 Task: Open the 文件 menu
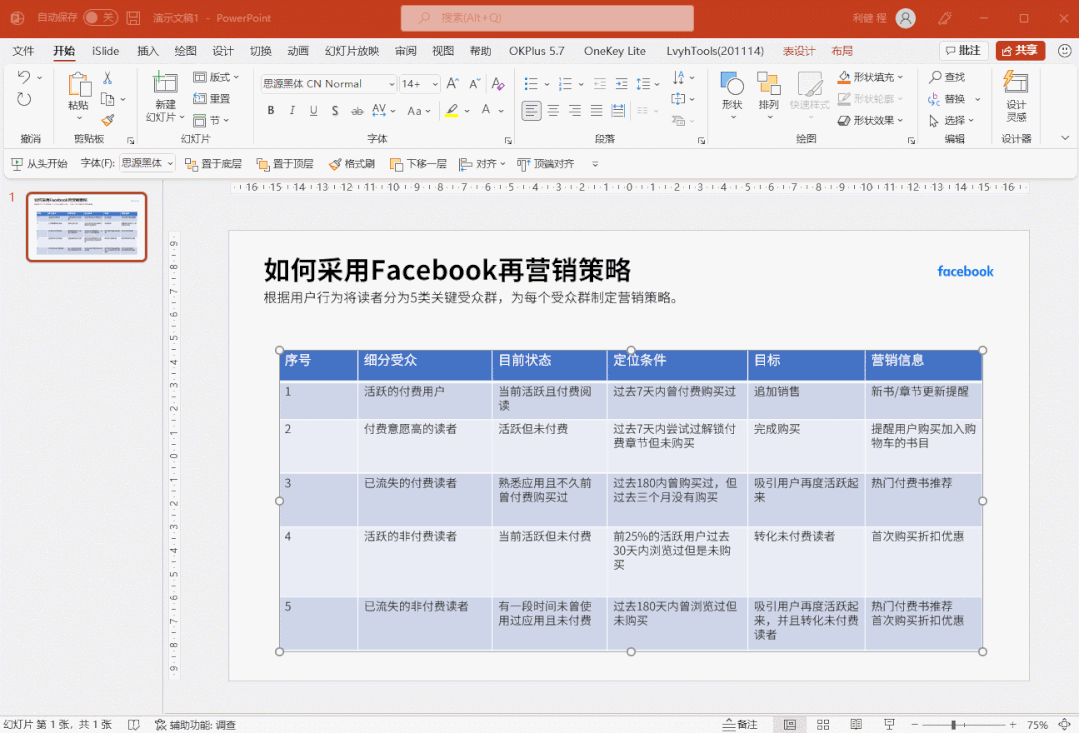pos(23,51)
